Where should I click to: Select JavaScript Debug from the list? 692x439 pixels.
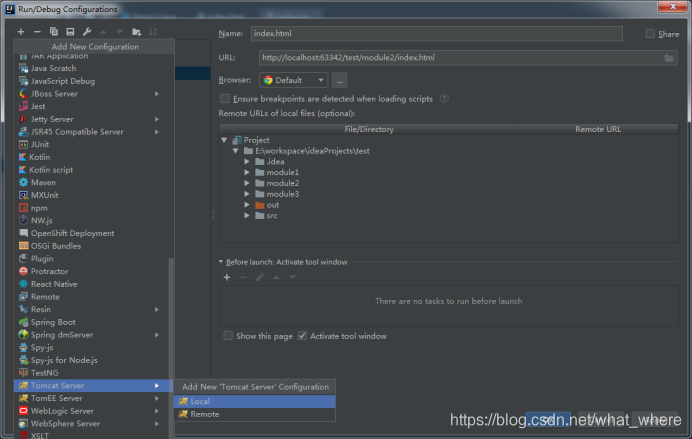(94, 81)
